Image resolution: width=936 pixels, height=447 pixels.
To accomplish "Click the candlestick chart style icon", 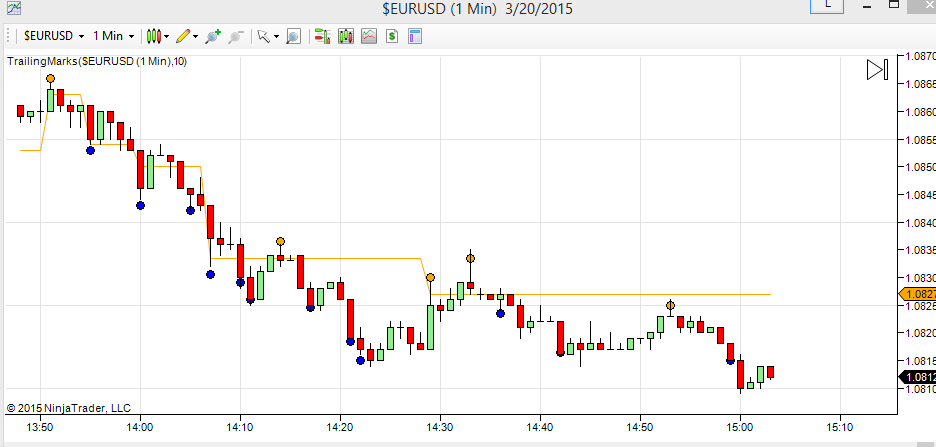I will coord(154,36).
